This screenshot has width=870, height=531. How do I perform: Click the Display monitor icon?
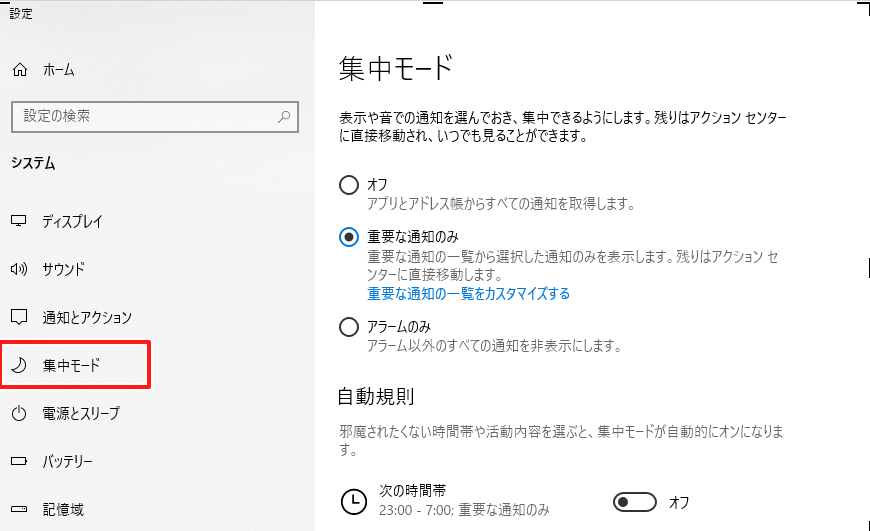[x=19, y=221]
